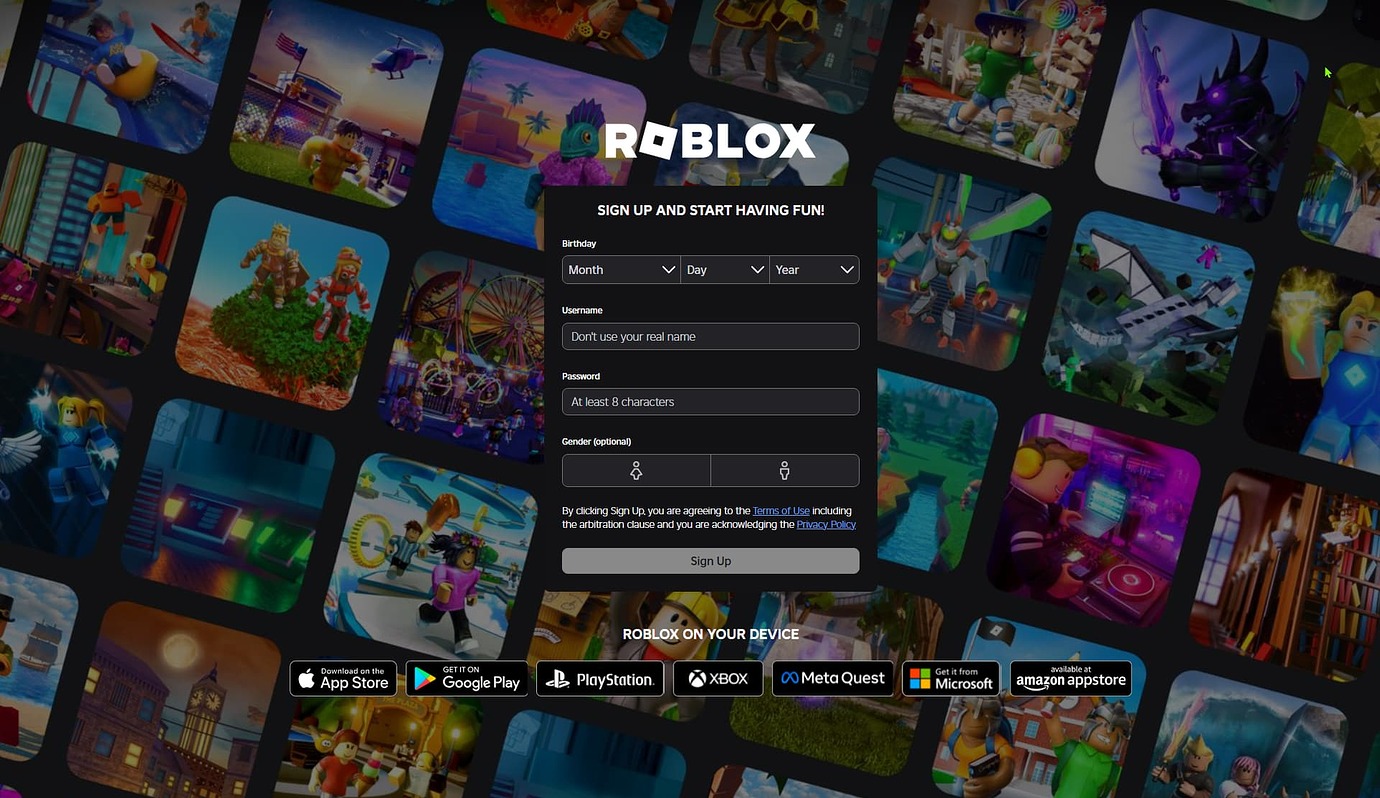The image size is (1380, 798).
Task: Select the female gender icon
Action: tap(636, 470)
